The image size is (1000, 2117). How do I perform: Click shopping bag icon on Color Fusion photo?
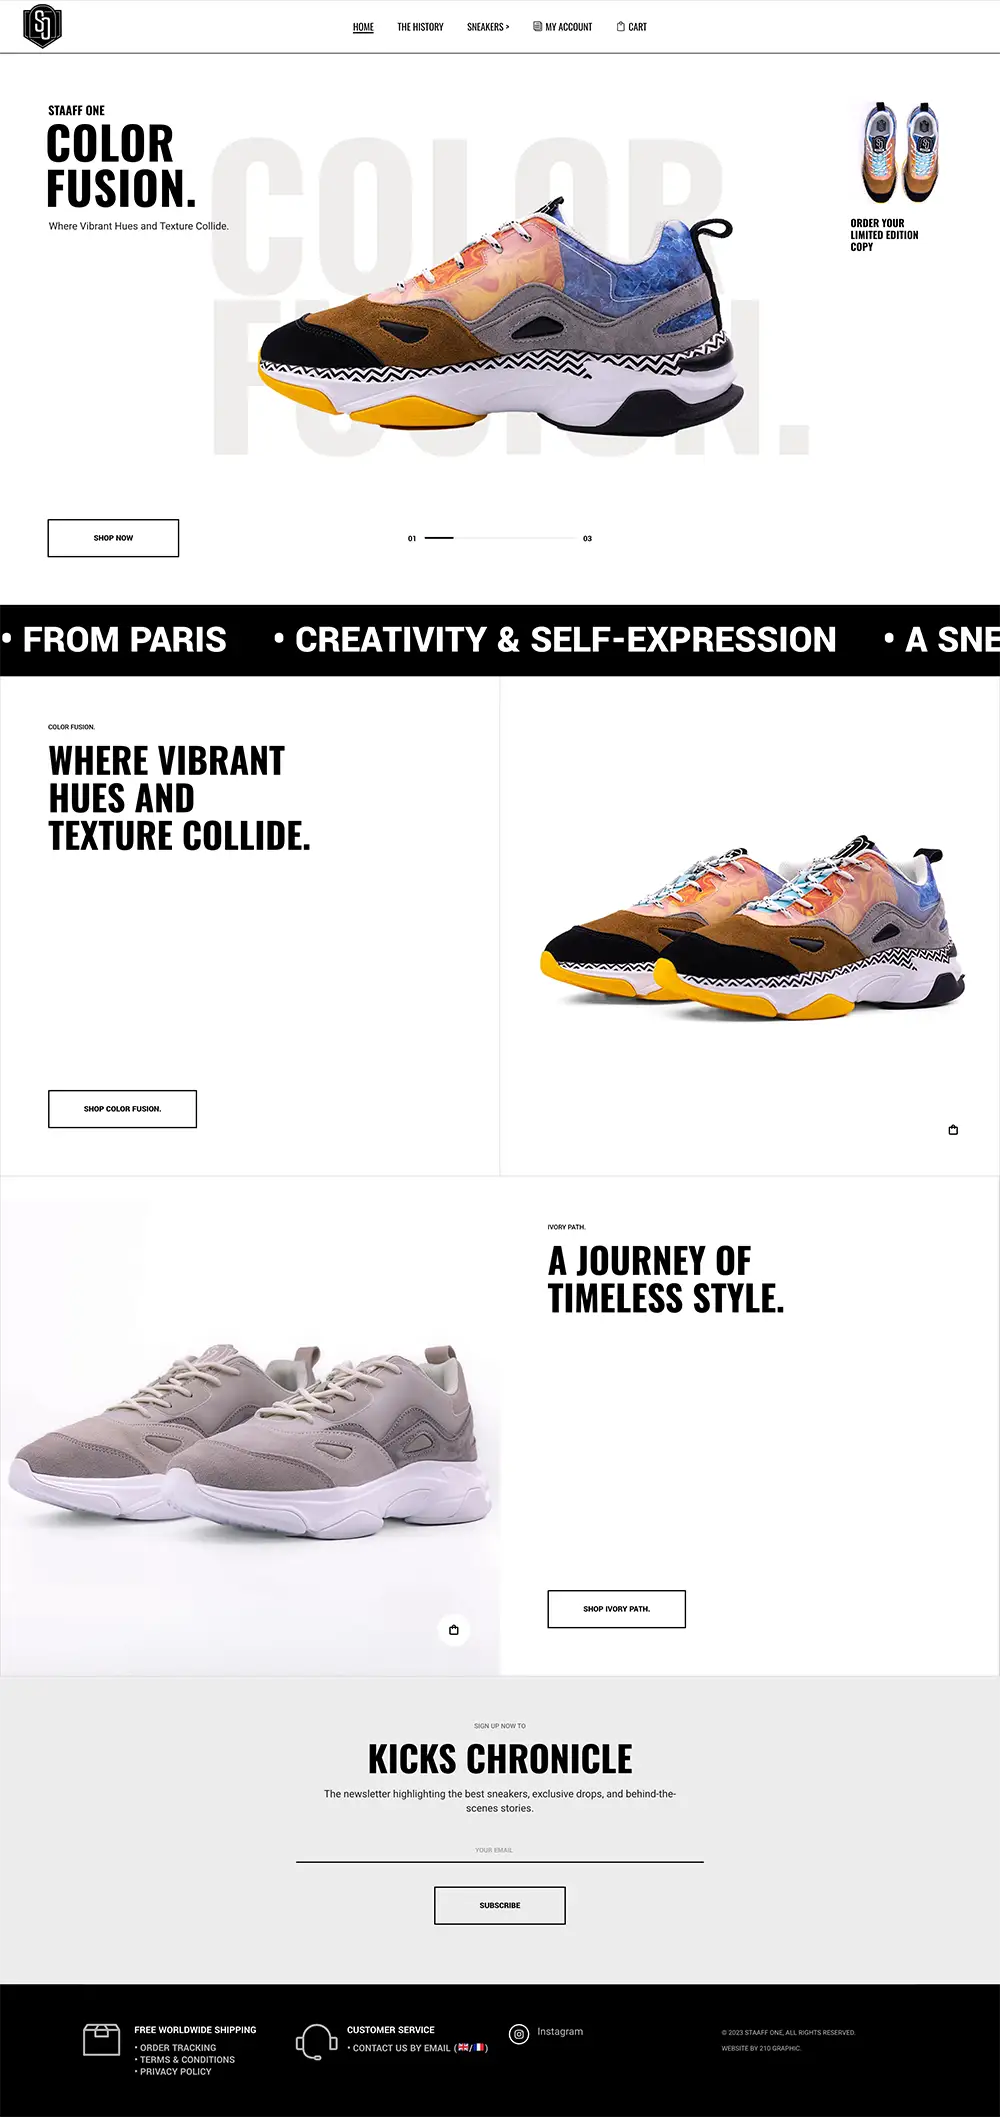point(953,1130)
